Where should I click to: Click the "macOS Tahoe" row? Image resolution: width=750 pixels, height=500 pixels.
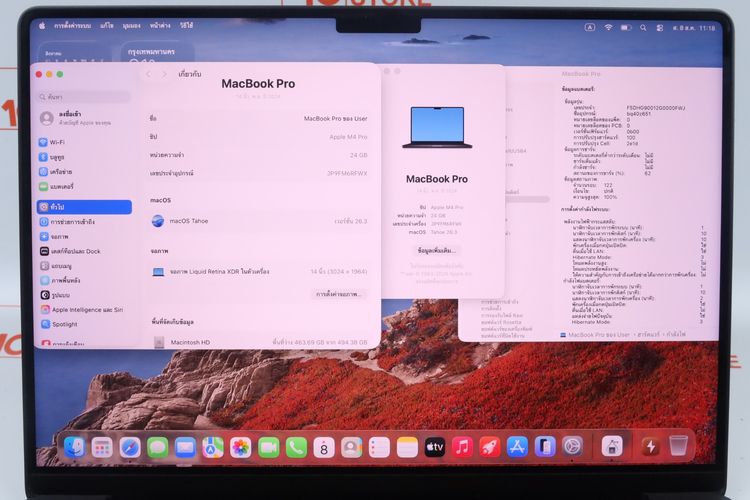pos(258,221)
